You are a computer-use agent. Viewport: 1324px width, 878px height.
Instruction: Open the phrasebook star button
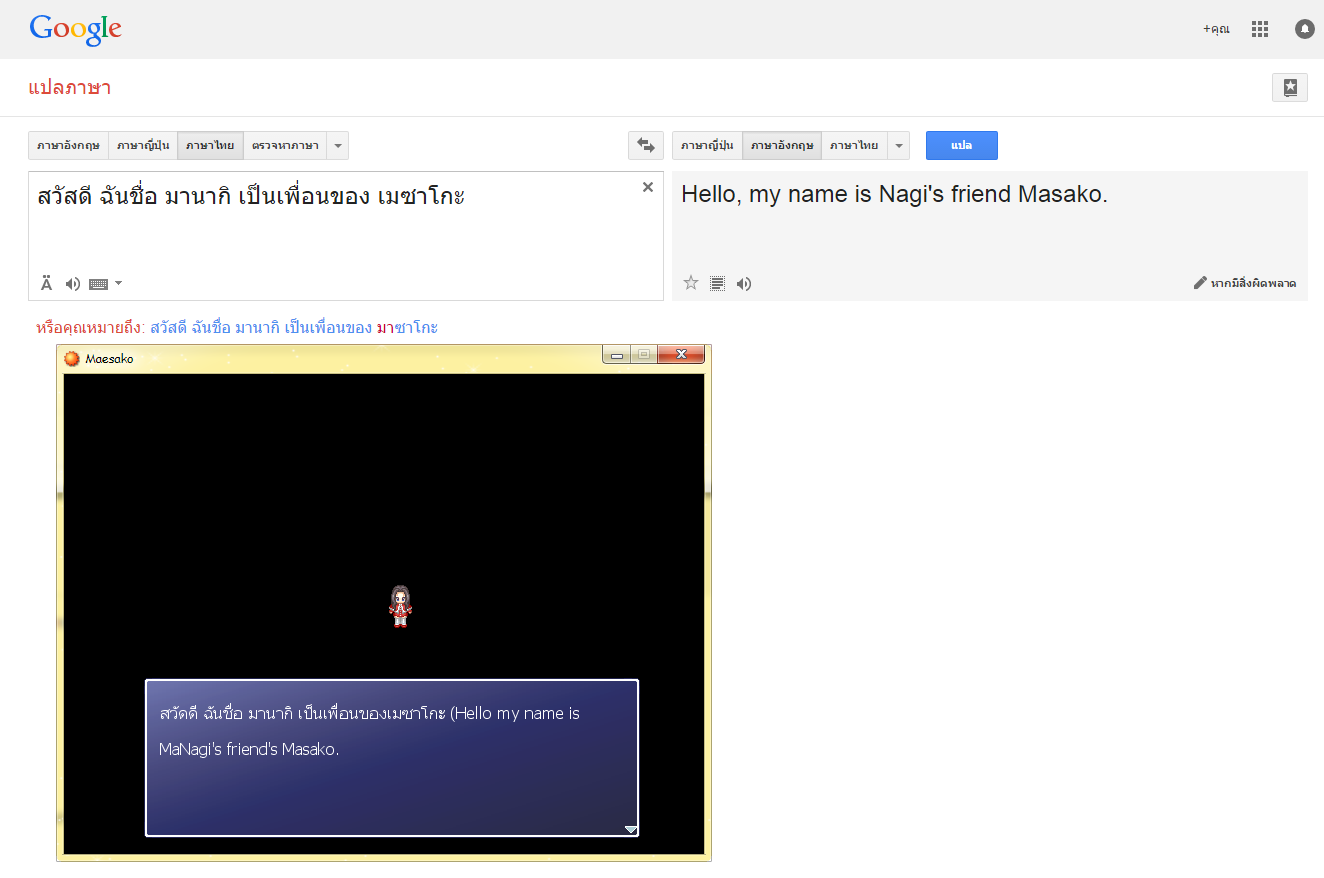1290,88
